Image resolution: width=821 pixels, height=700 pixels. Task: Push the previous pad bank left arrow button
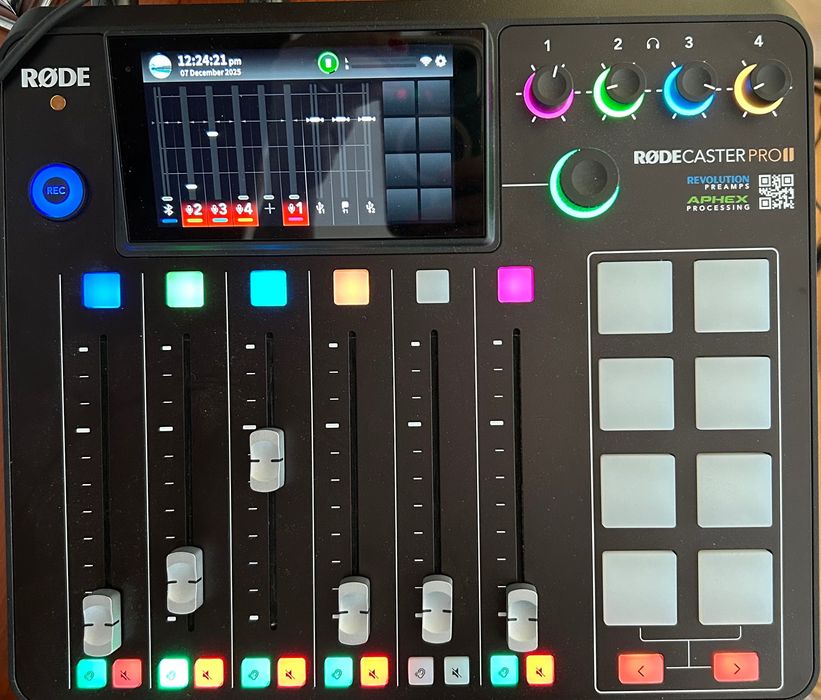[x=641, y=669]
